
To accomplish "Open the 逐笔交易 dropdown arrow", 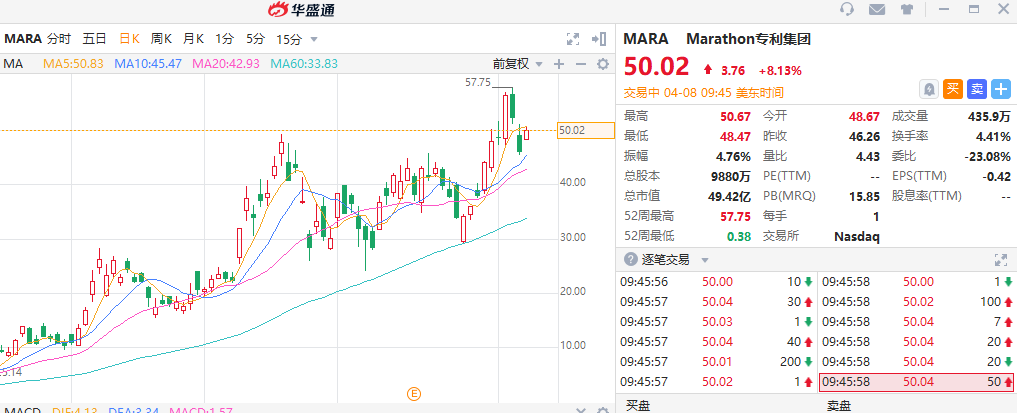I will [x=705, y=260].
